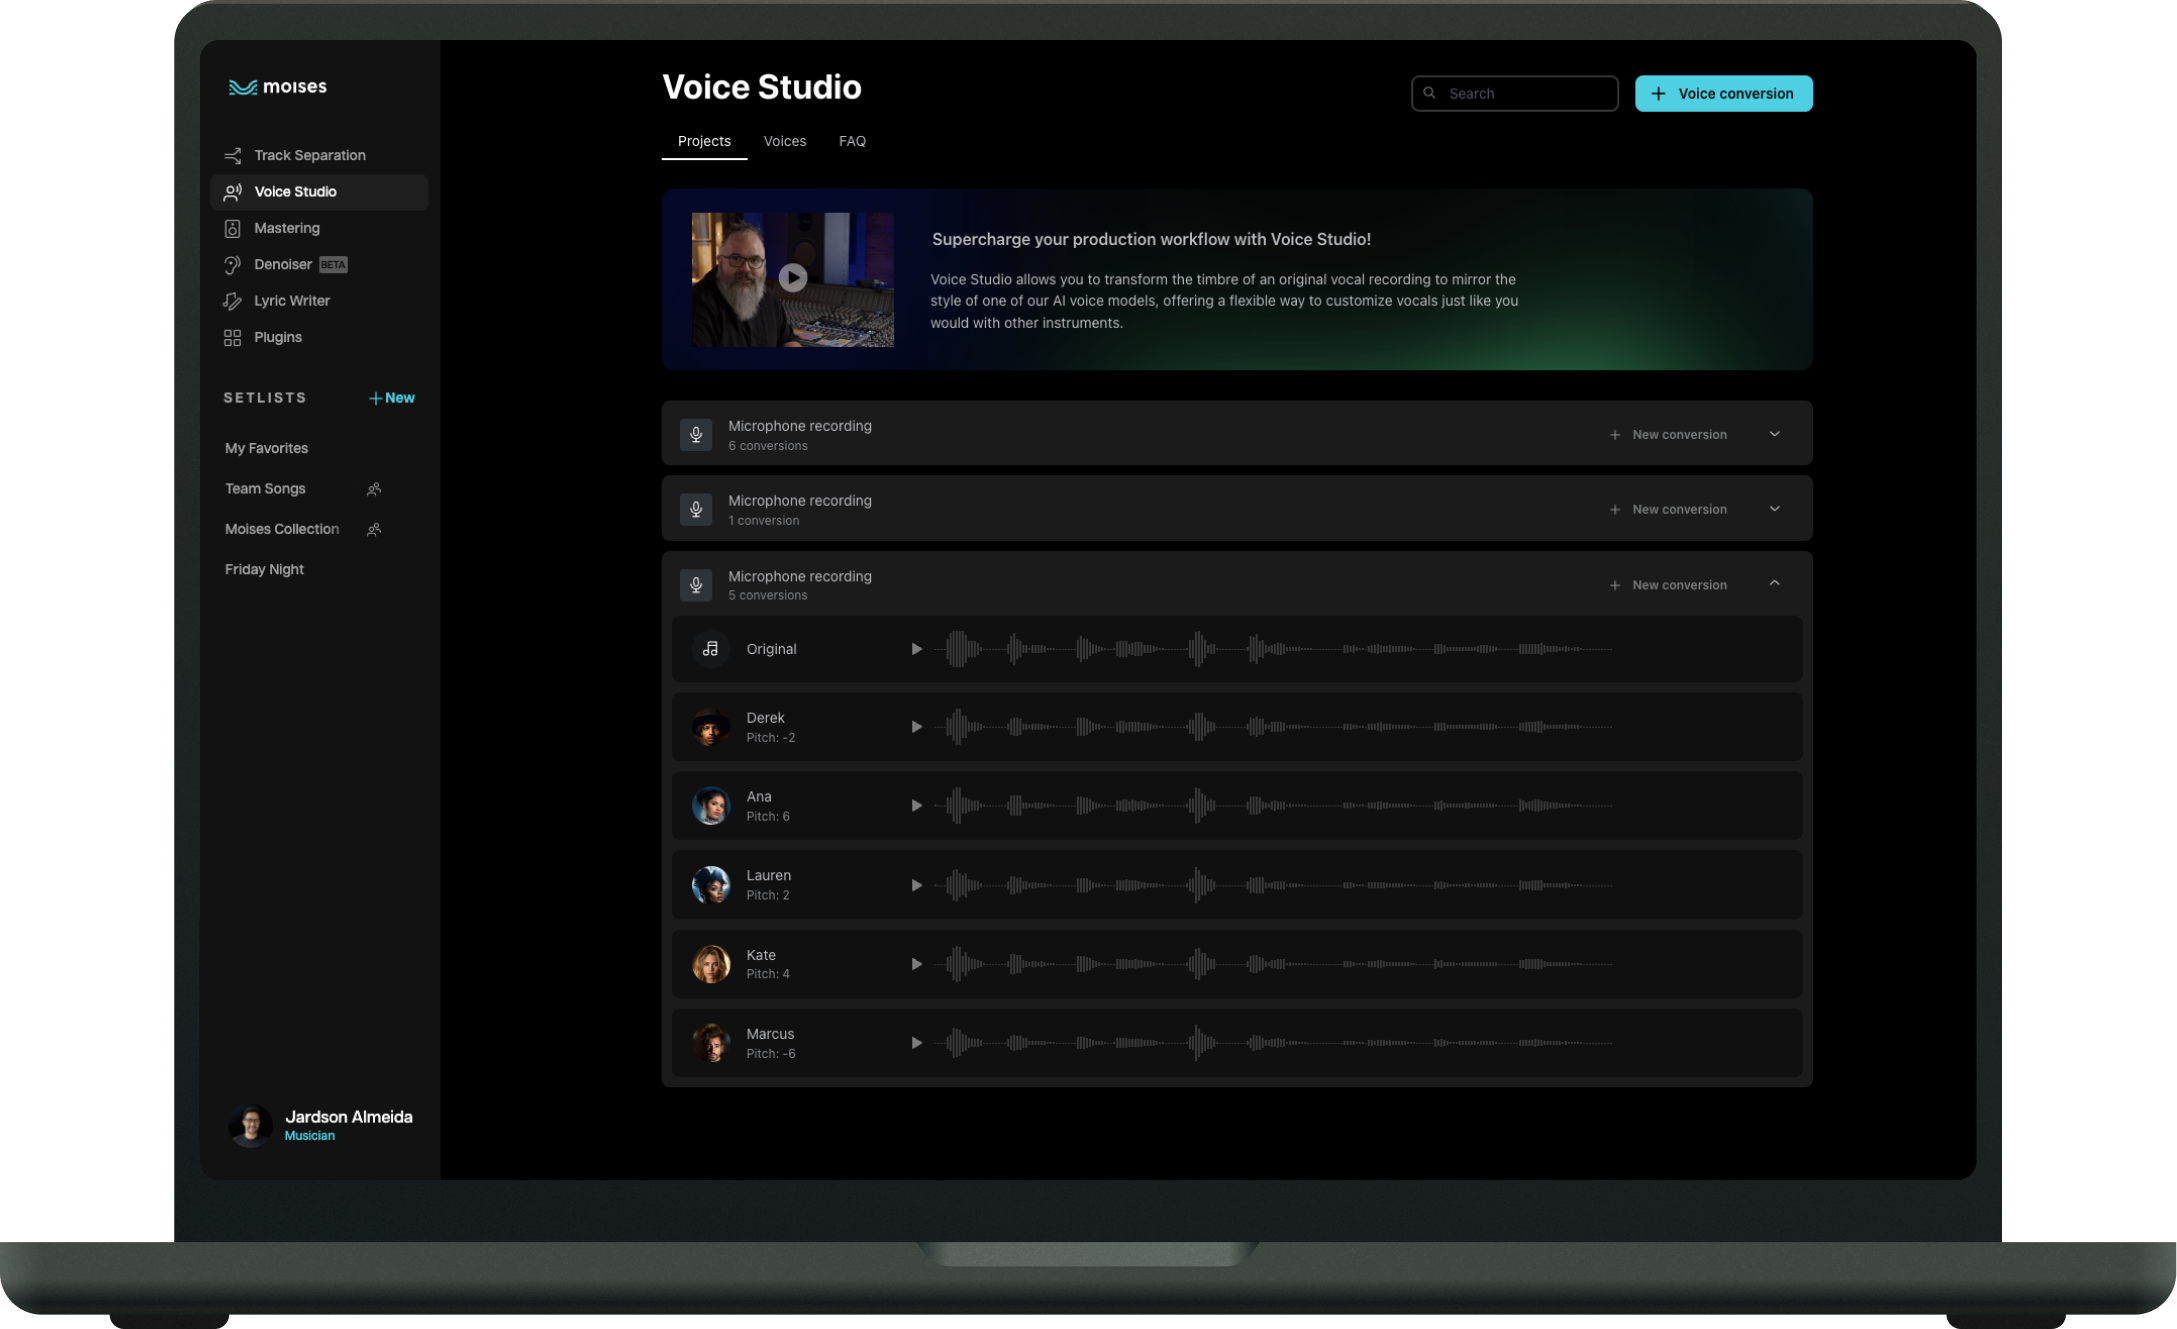Open the Voices tab in Voice Studio

pyautogui.click(x=785, y=141)
